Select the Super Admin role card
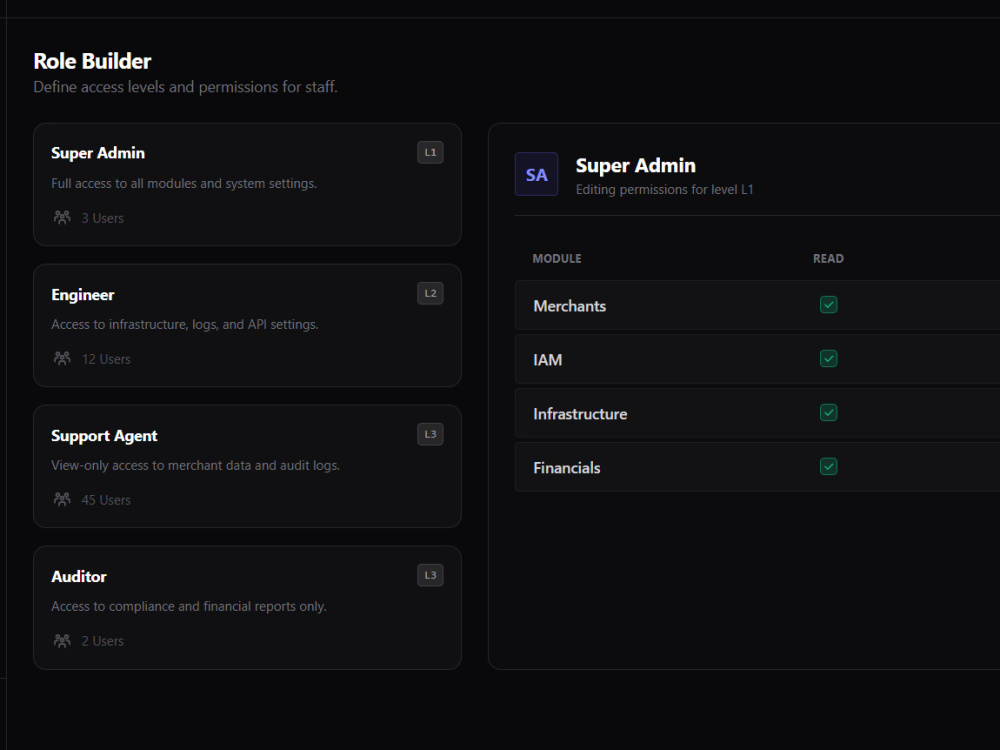 coord(247,184)
